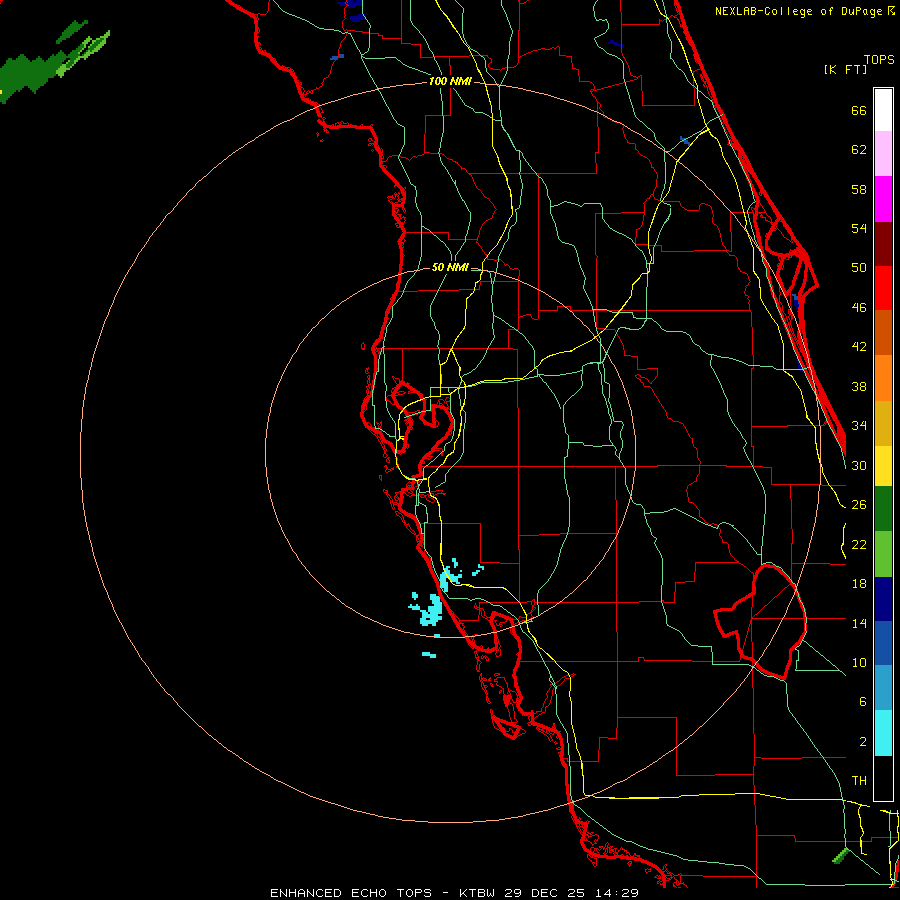The image size is (900, 900).
Task: Click the 66 legend value
Action: coord(859,111)
